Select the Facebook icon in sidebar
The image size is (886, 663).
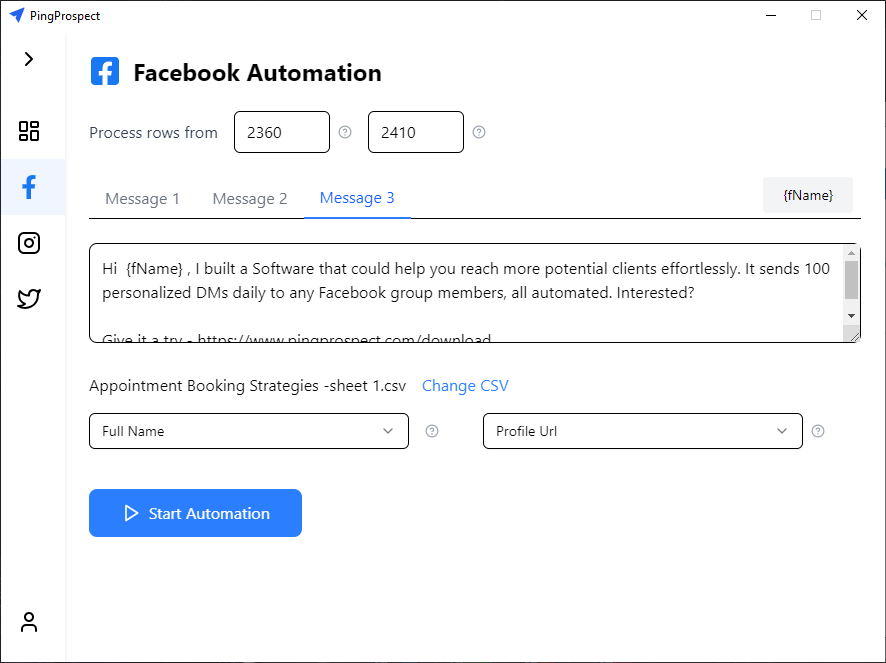coord(29,187)
